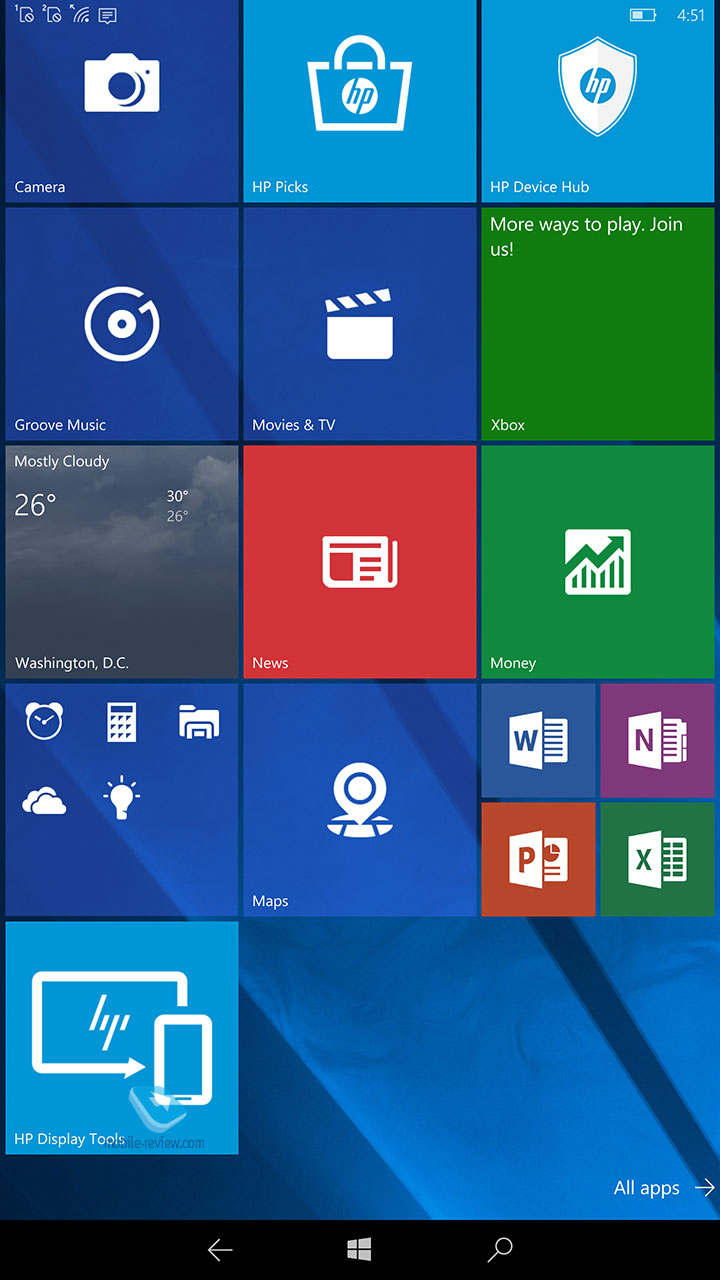720x1280 pixels.
Task: Launch the Maps tile
Action: point(360,800)
